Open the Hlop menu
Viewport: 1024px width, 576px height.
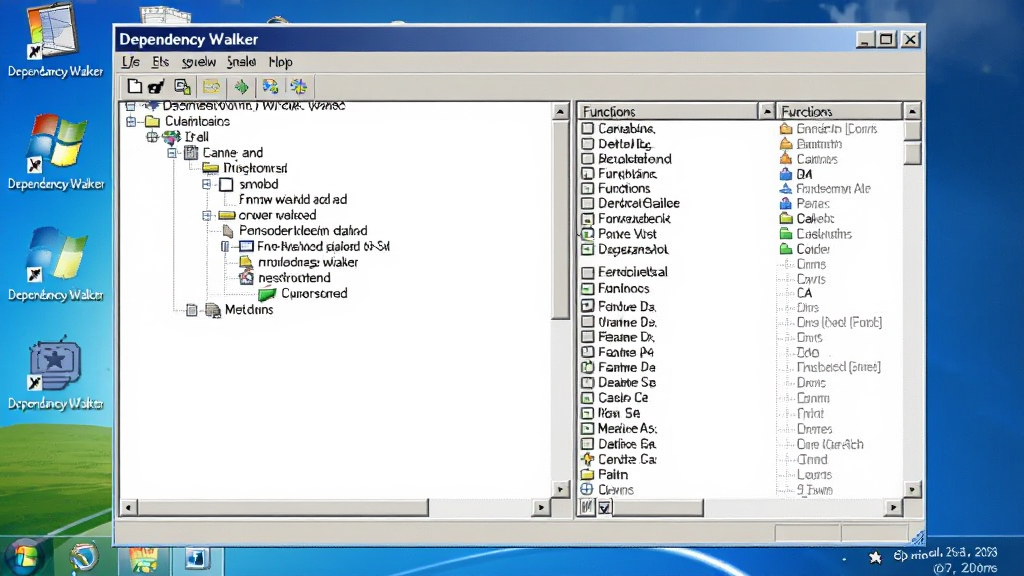[280, 62]
